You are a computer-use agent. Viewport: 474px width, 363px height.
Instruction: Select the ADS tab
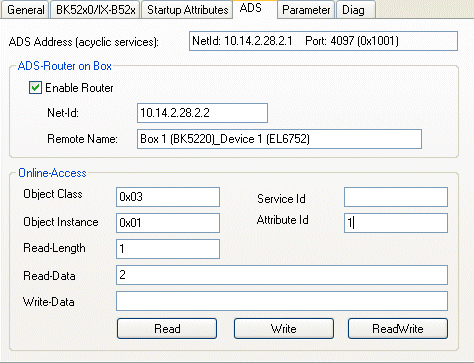254,9
